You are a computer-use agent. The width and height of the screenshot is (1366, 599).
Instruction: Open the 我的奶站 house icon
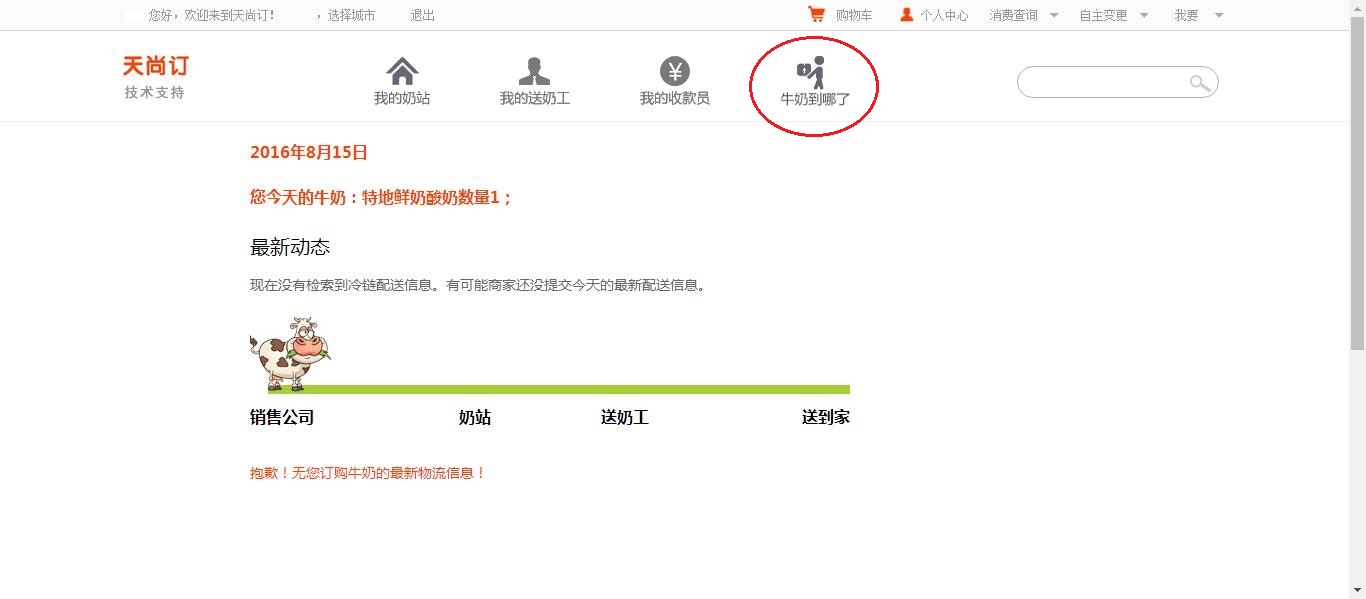coord(402,71)
